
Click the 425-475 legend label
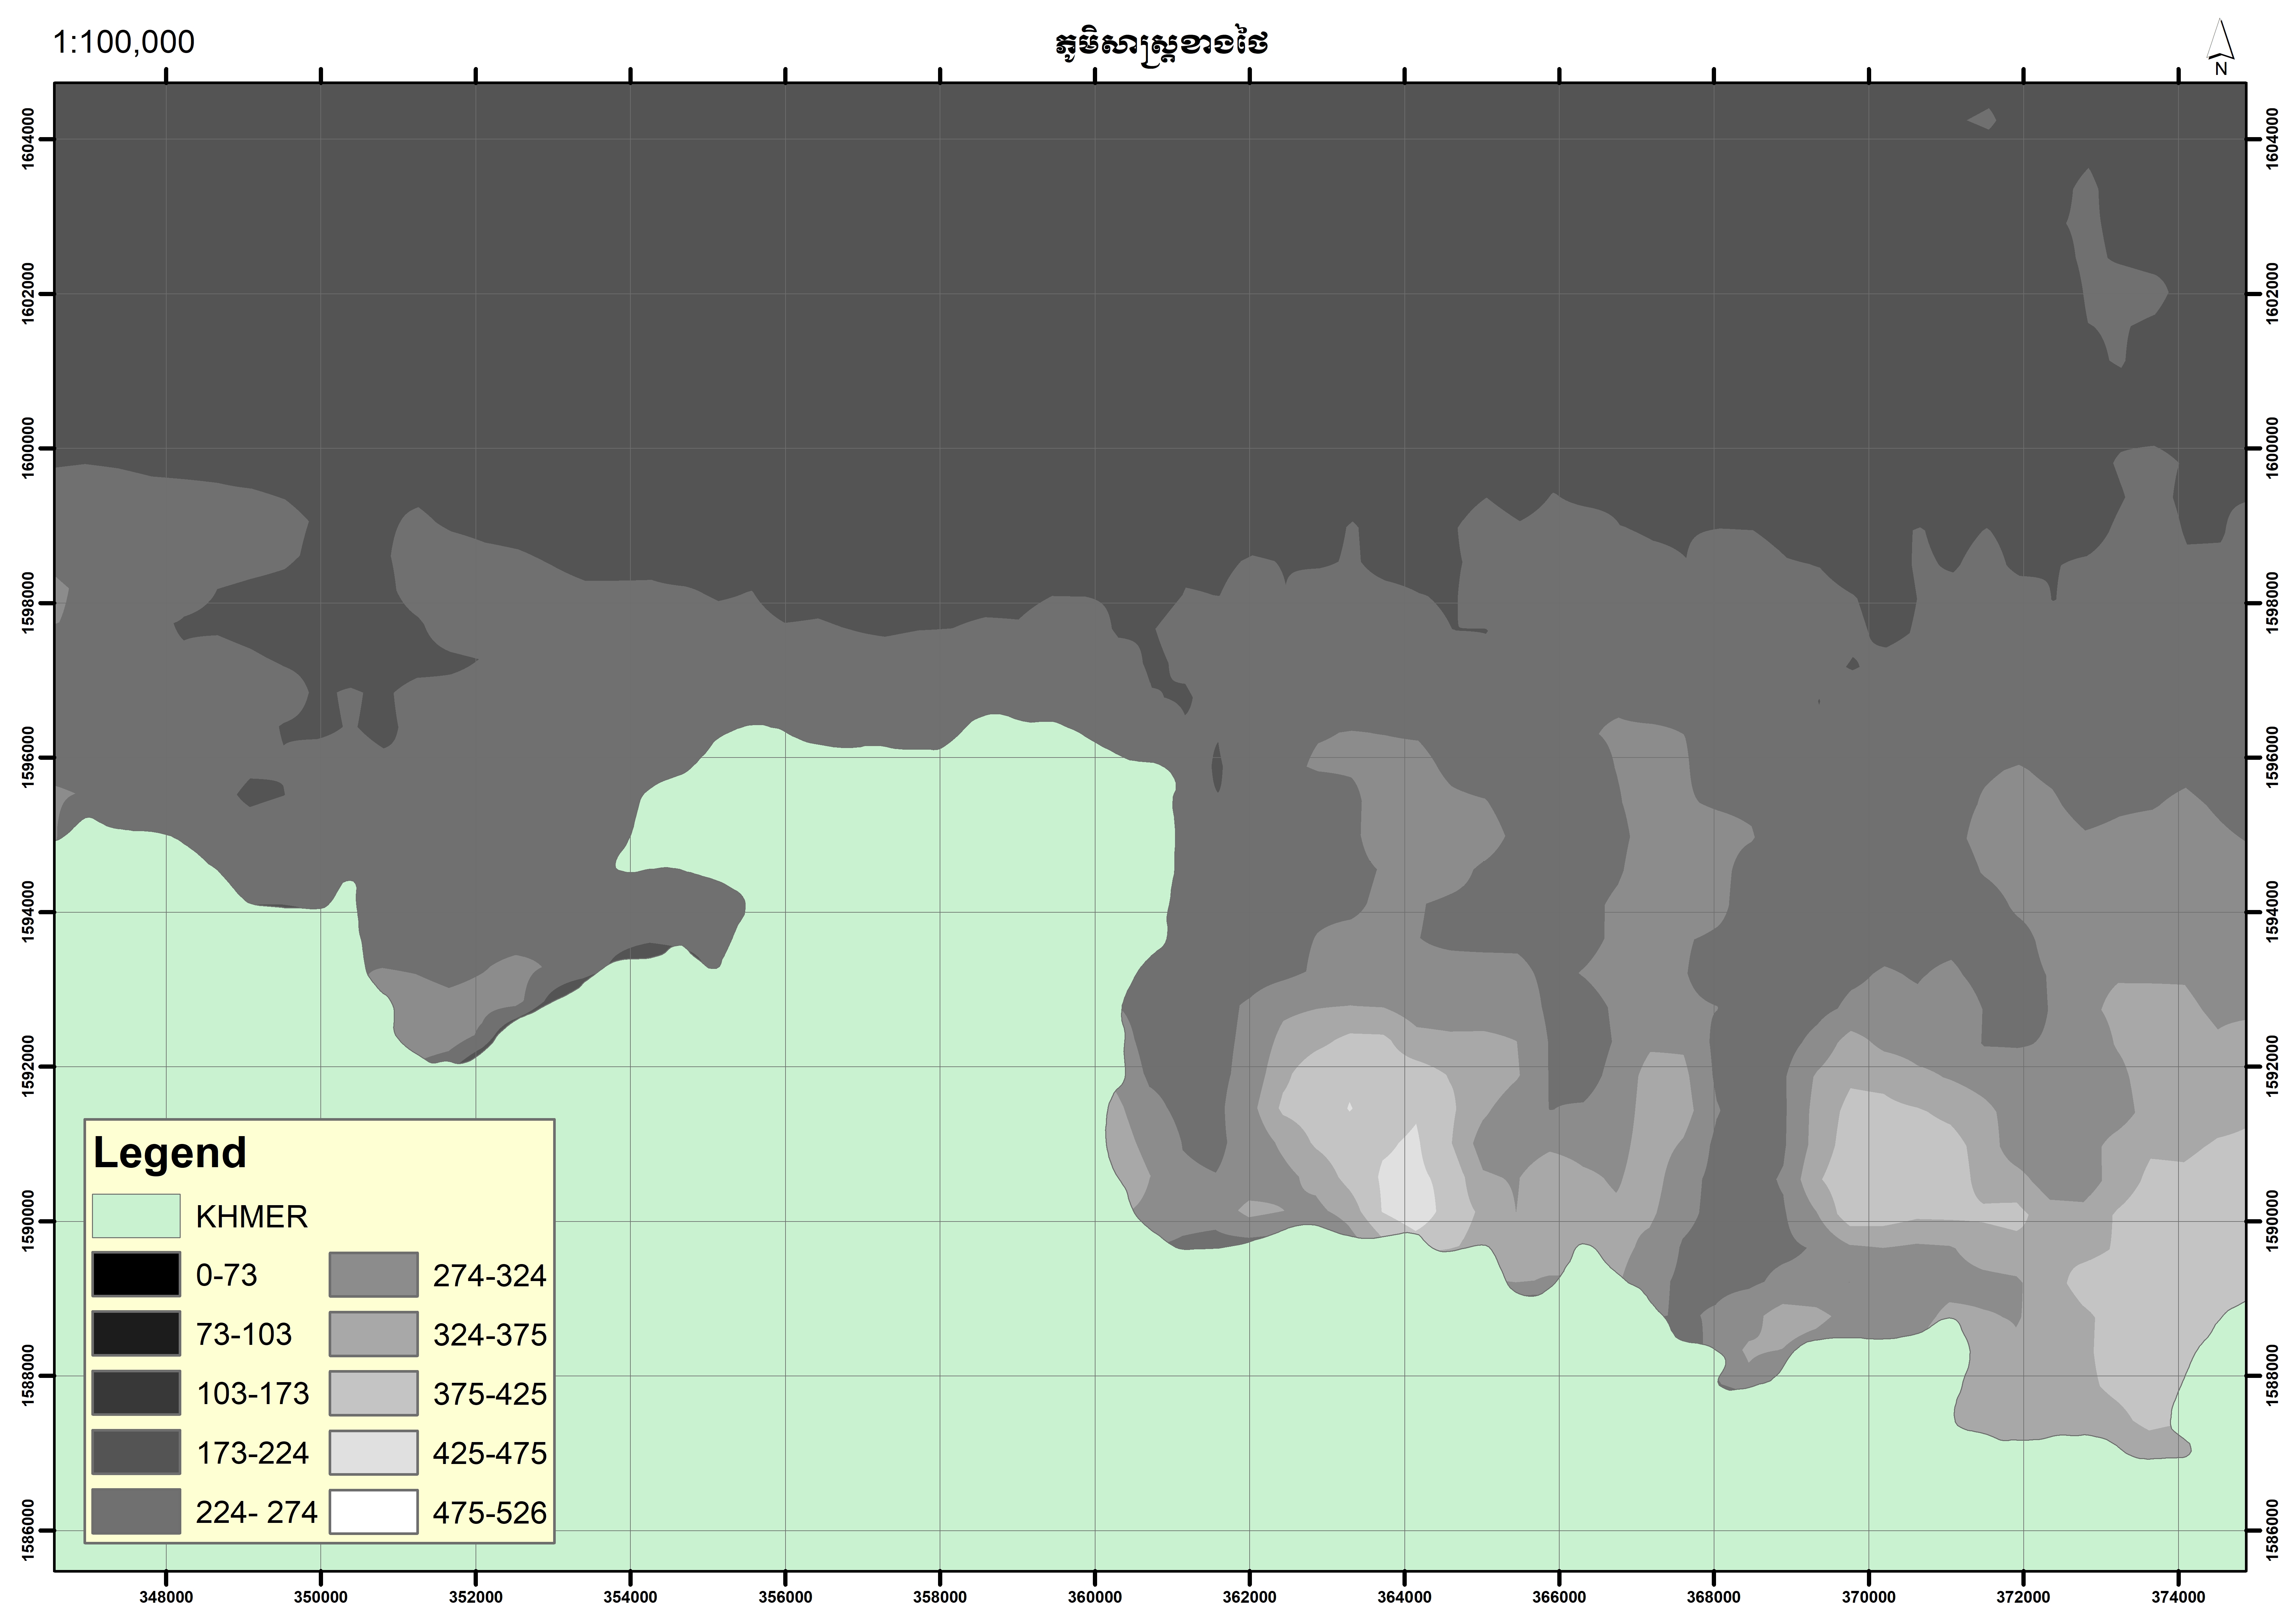[x=490, y=1453]
